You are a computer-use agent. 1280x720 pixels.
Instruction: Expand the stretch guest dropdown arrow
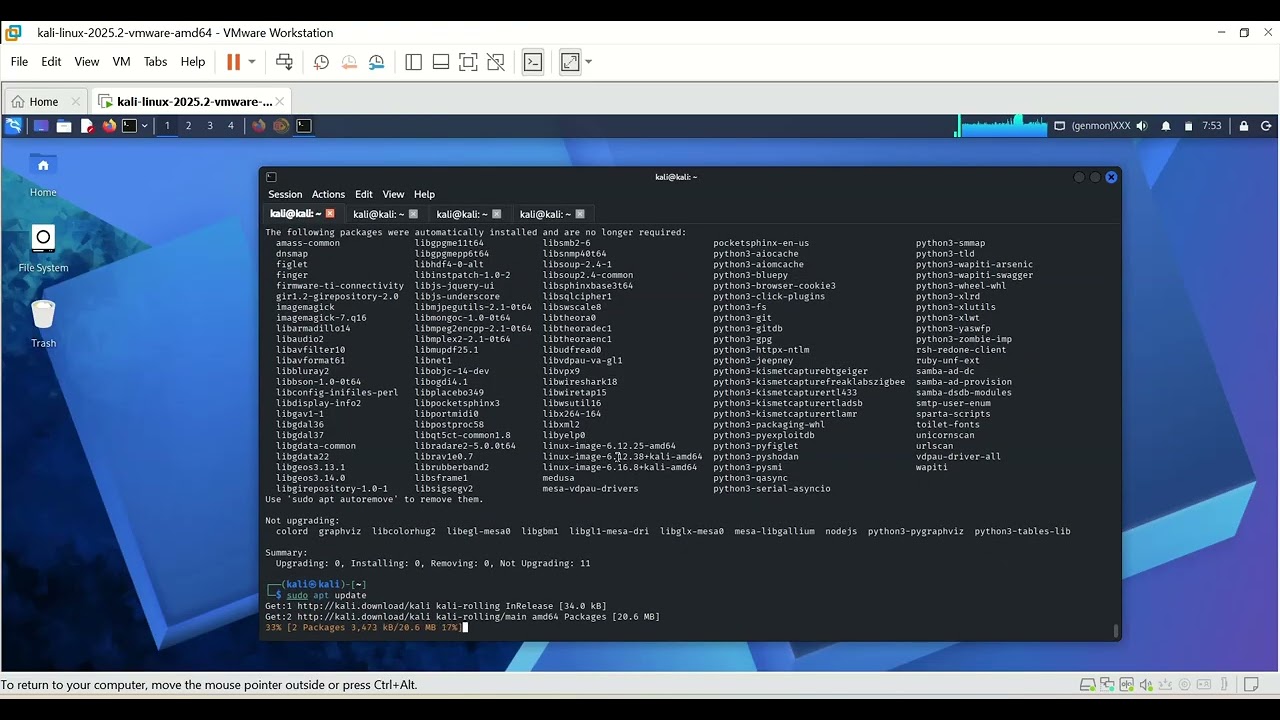[x=589, y=62]
